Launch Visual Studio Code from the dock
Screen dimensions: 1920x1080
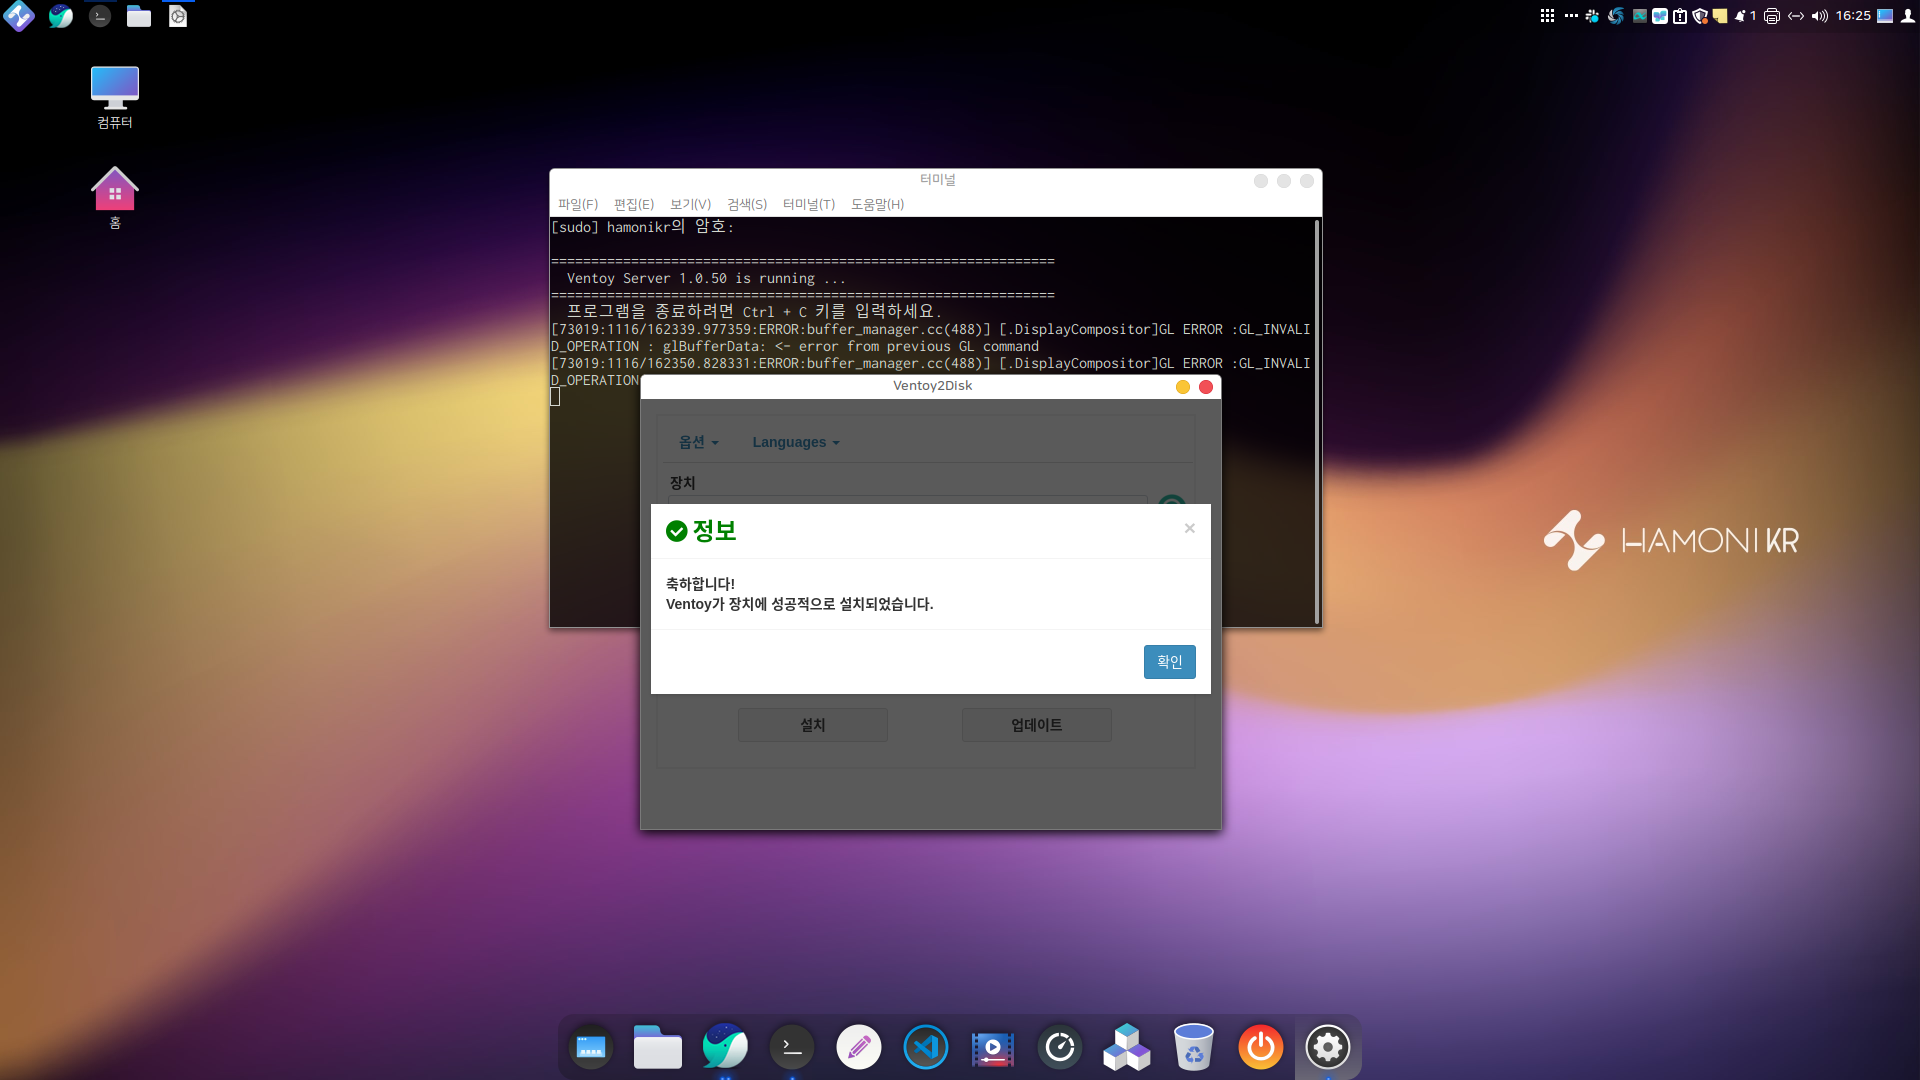click(925, 1047)
